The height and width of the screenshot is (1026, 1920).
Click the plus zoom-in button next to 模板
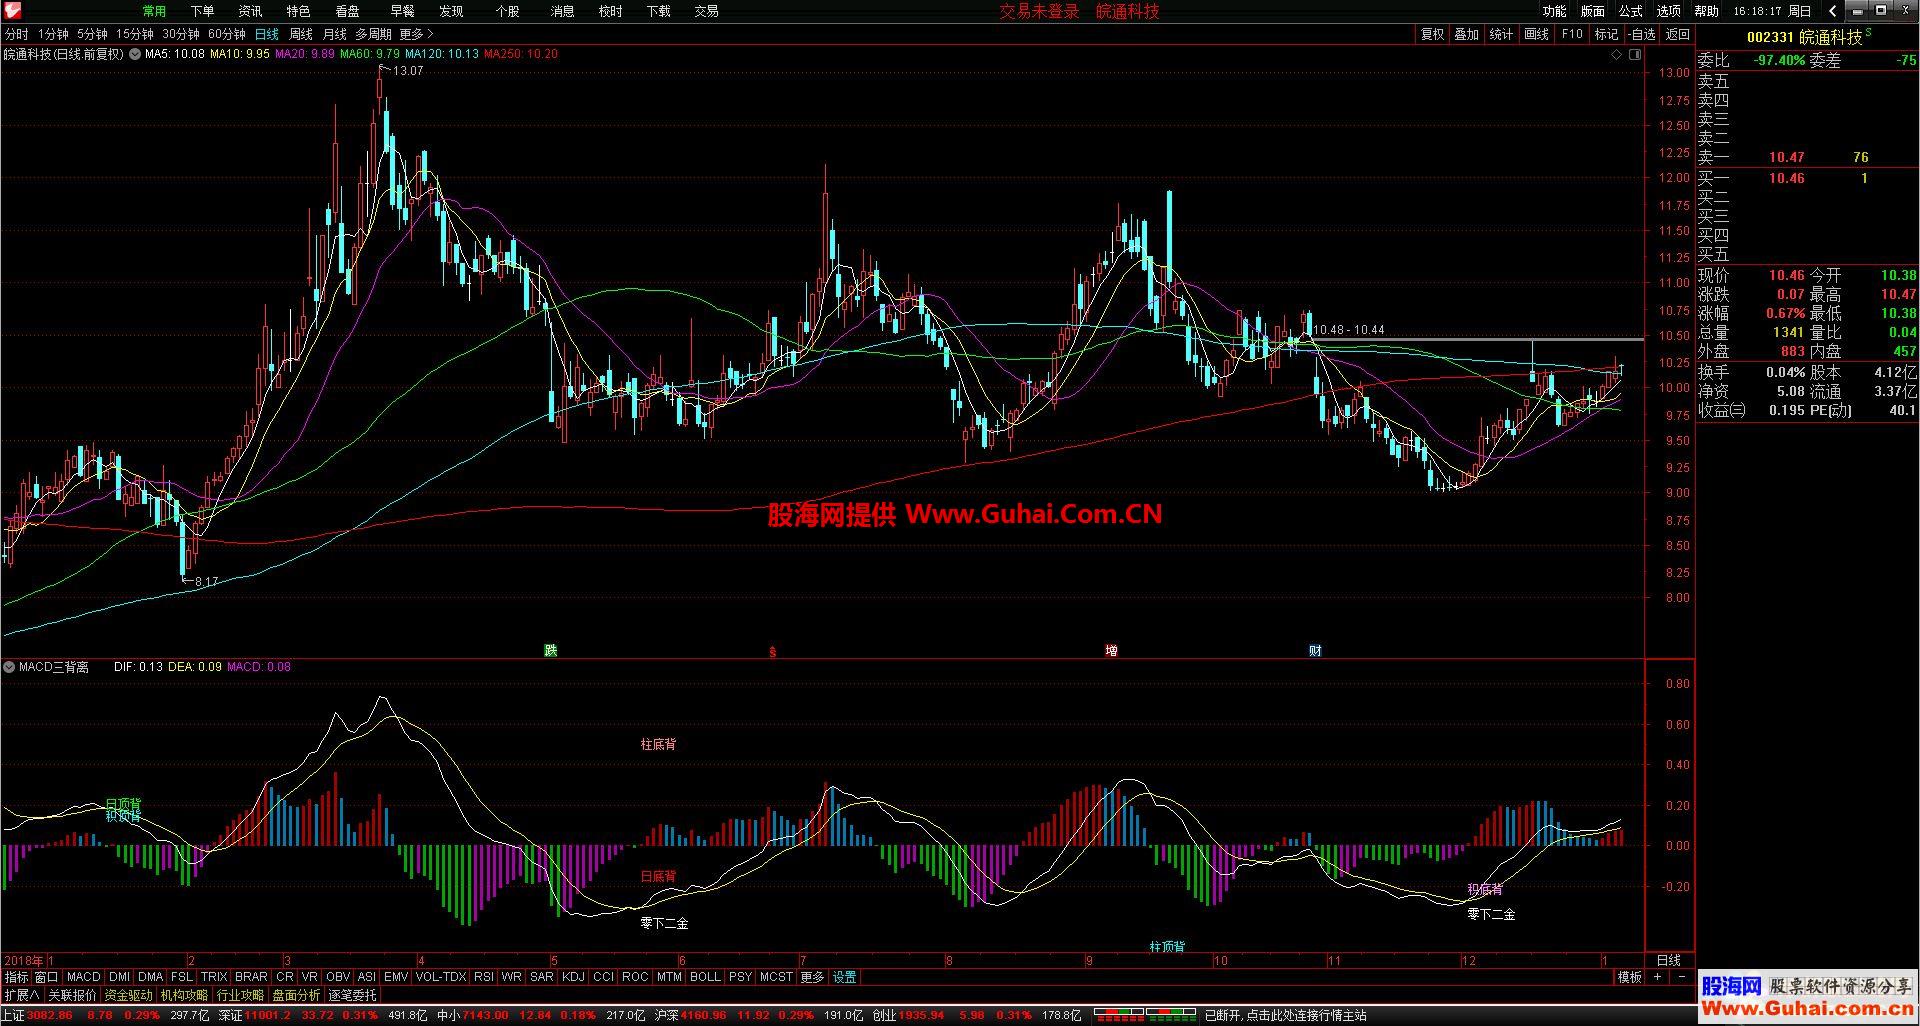(1657, 977)
